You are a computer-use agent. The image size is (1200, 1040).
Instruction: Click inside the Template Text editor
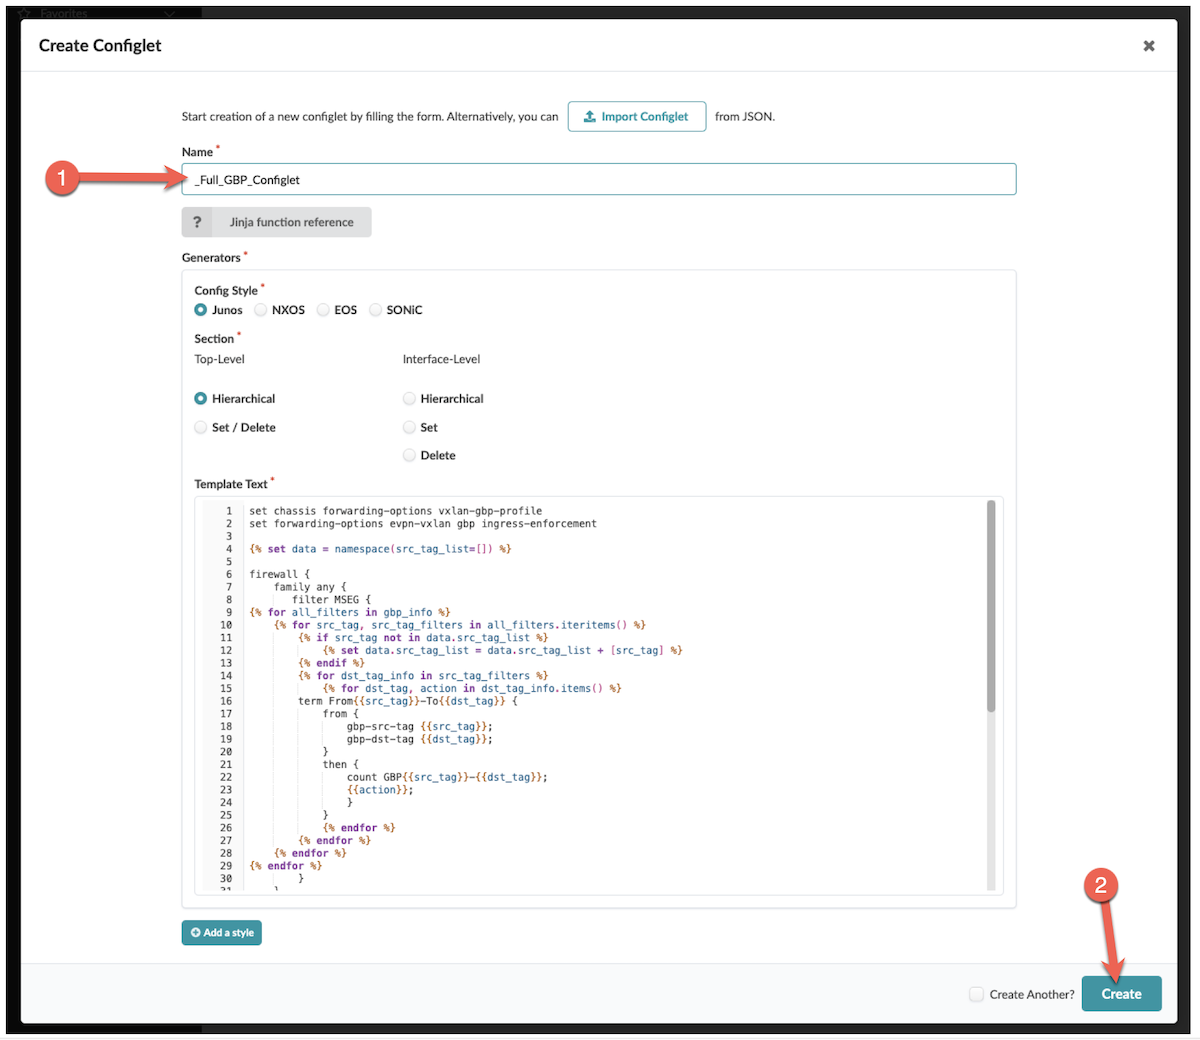click(599, 694)
